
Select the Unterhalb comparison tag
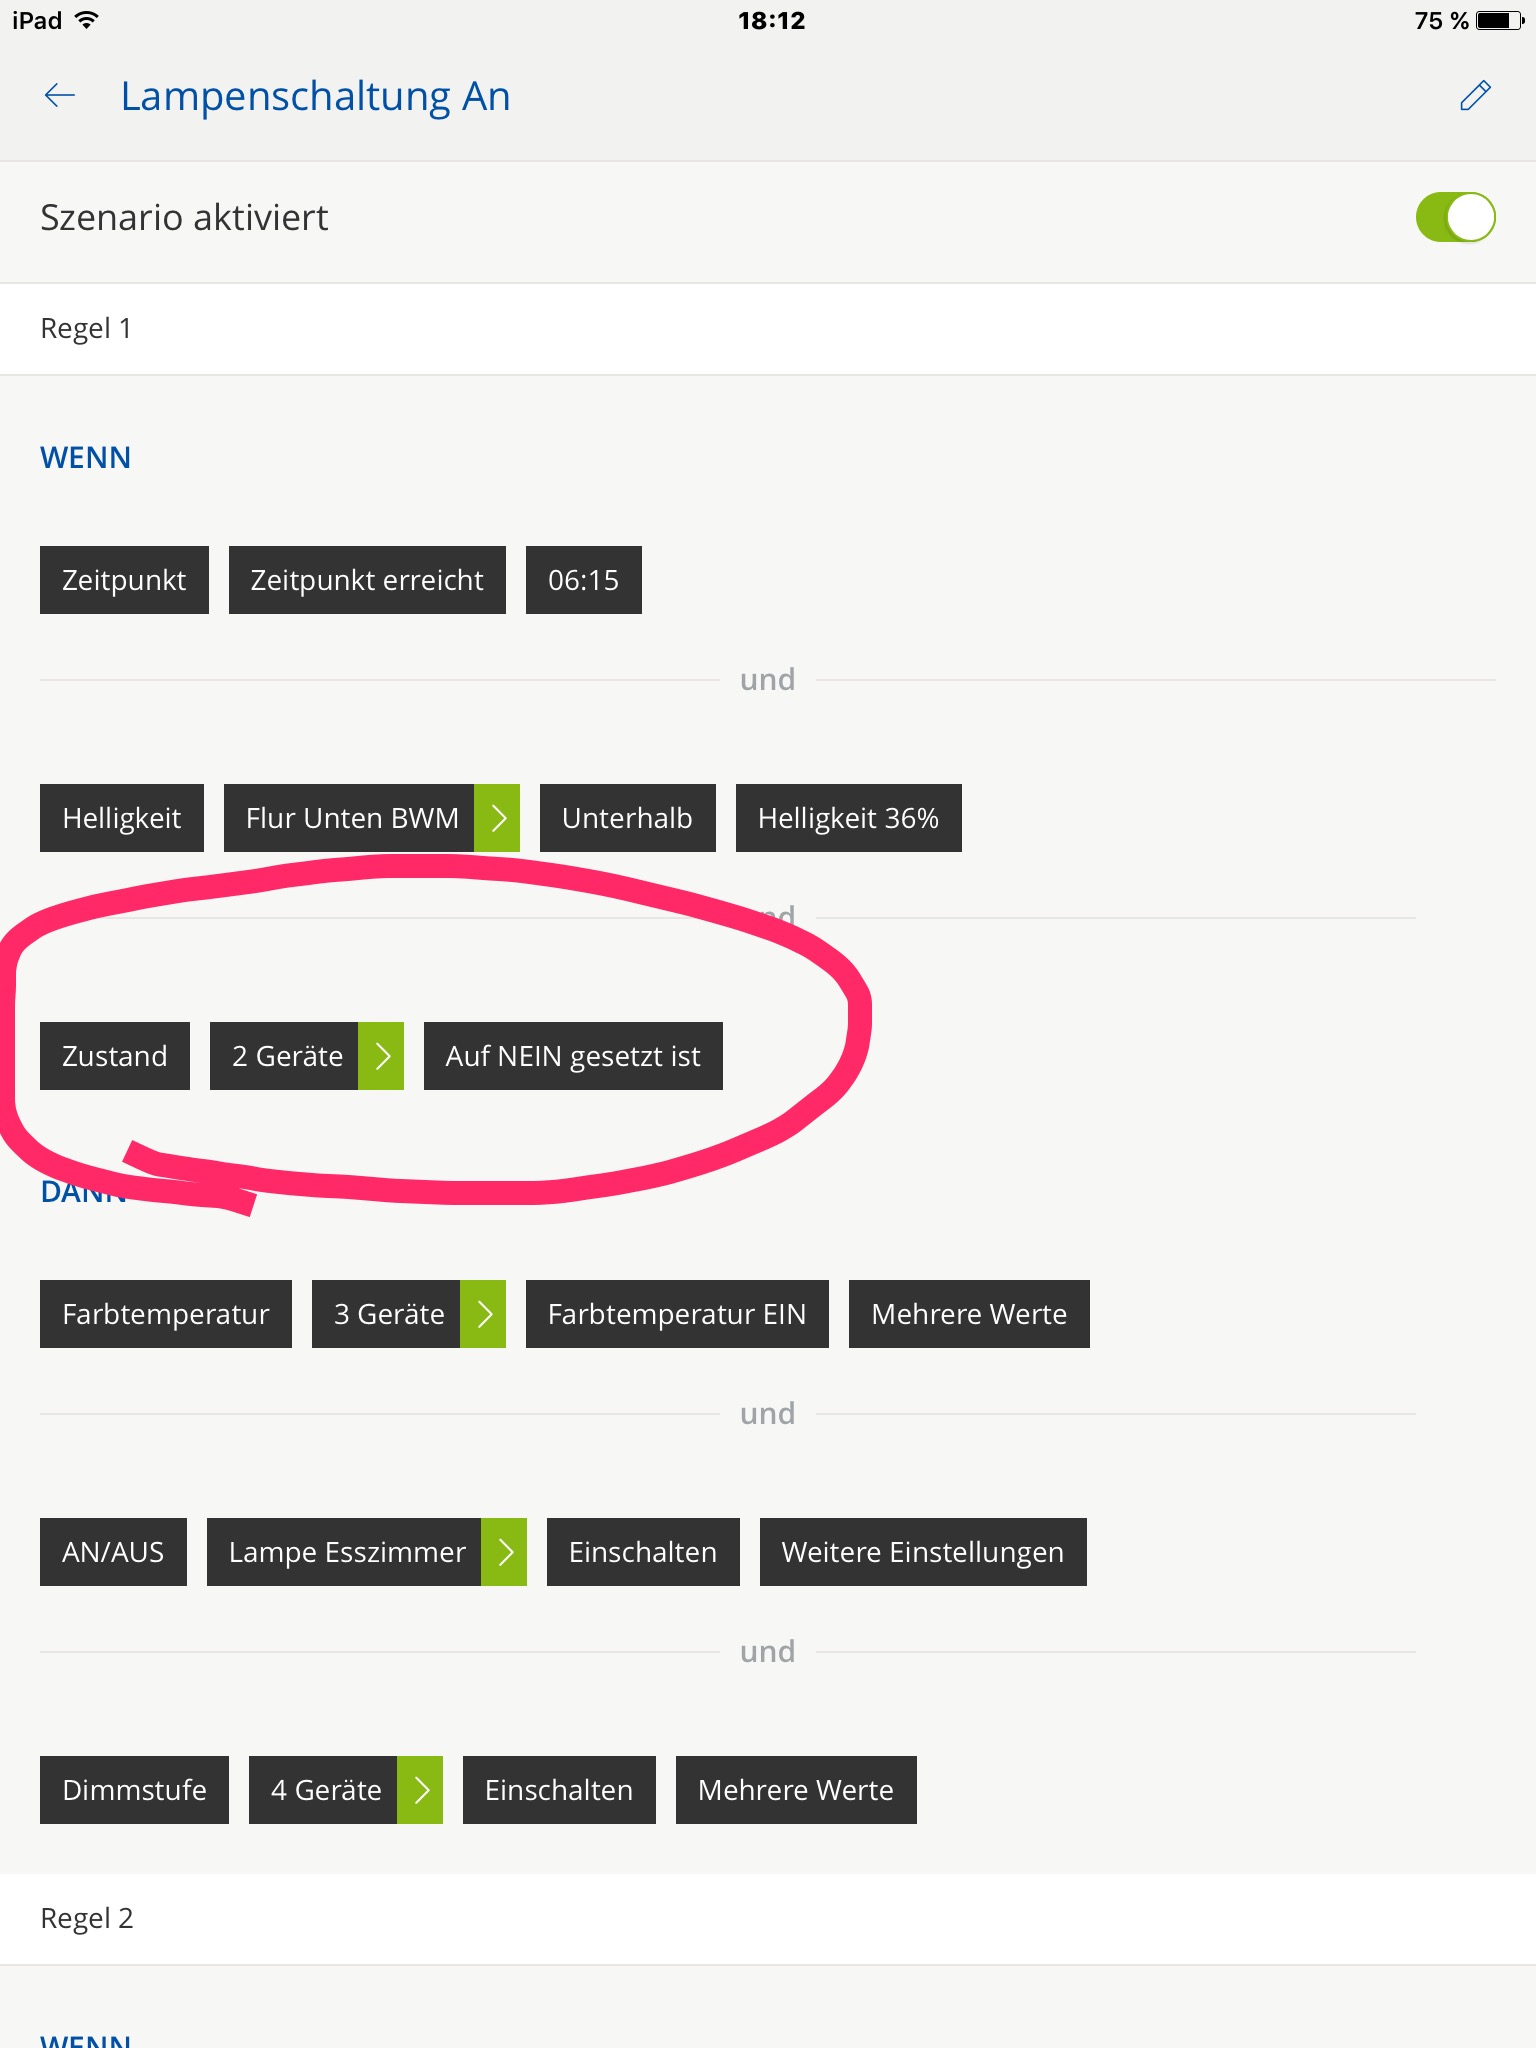(x=627, y=818)
